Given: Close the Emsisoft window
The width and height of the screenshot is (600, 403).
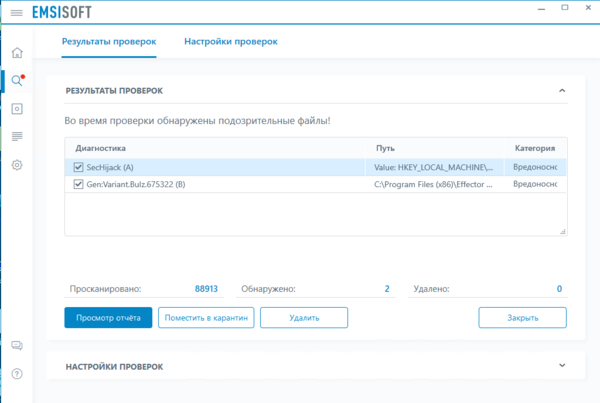Looking at the screenshot, I should 589,8.
